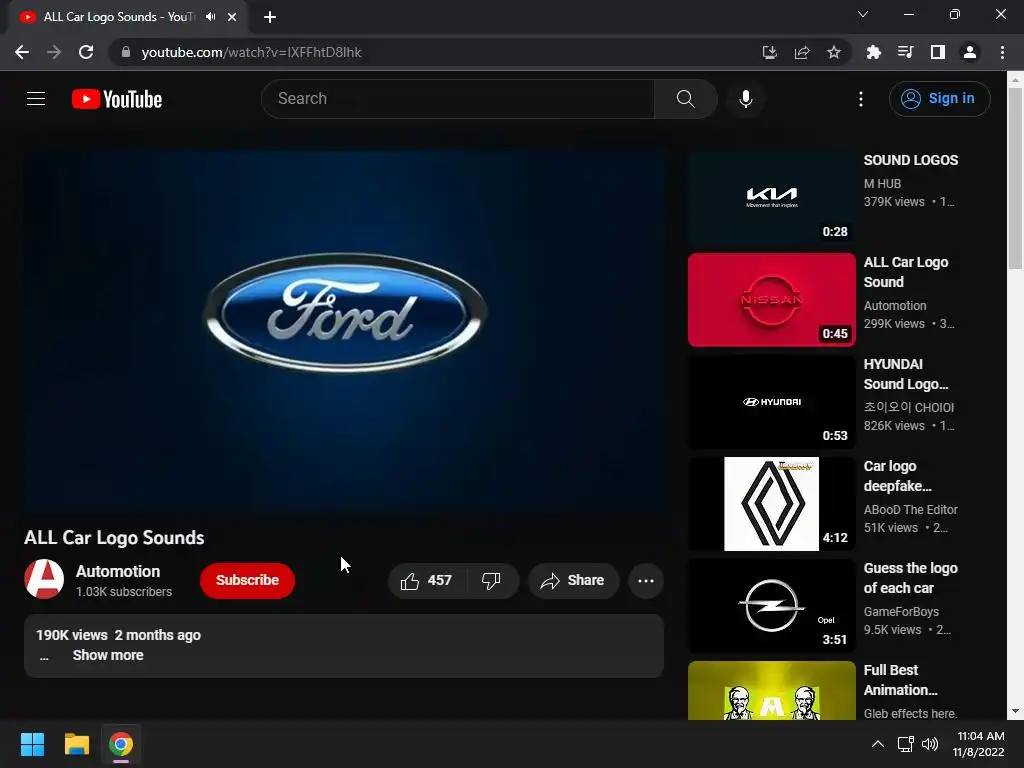Click the ABooD The Editor channel name
The height and width of the screenshot is (768, 1024).
pos(910,509)
